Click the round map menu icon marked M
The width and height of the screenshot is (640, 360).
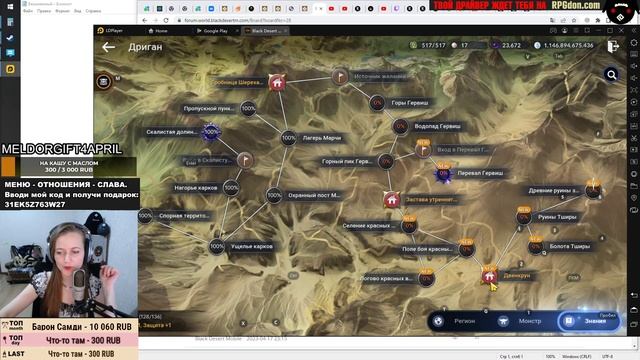coord(104,81)
